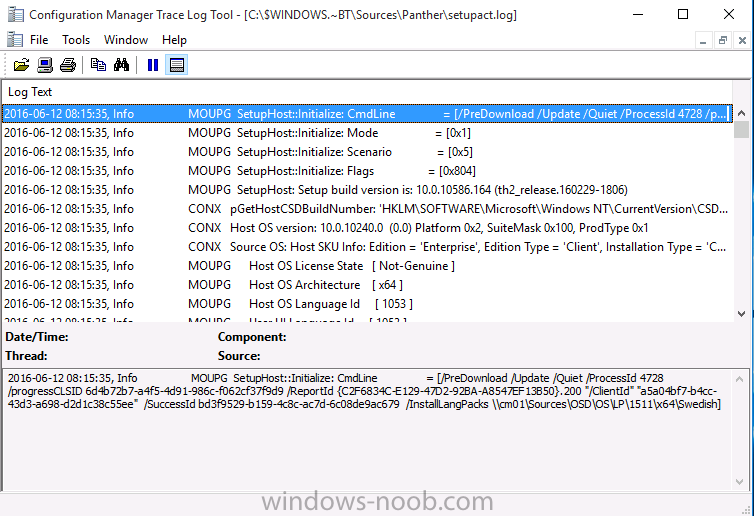Click the Log Text column header
The height and width of the screenshot is (516, 754).
(367, 92)
